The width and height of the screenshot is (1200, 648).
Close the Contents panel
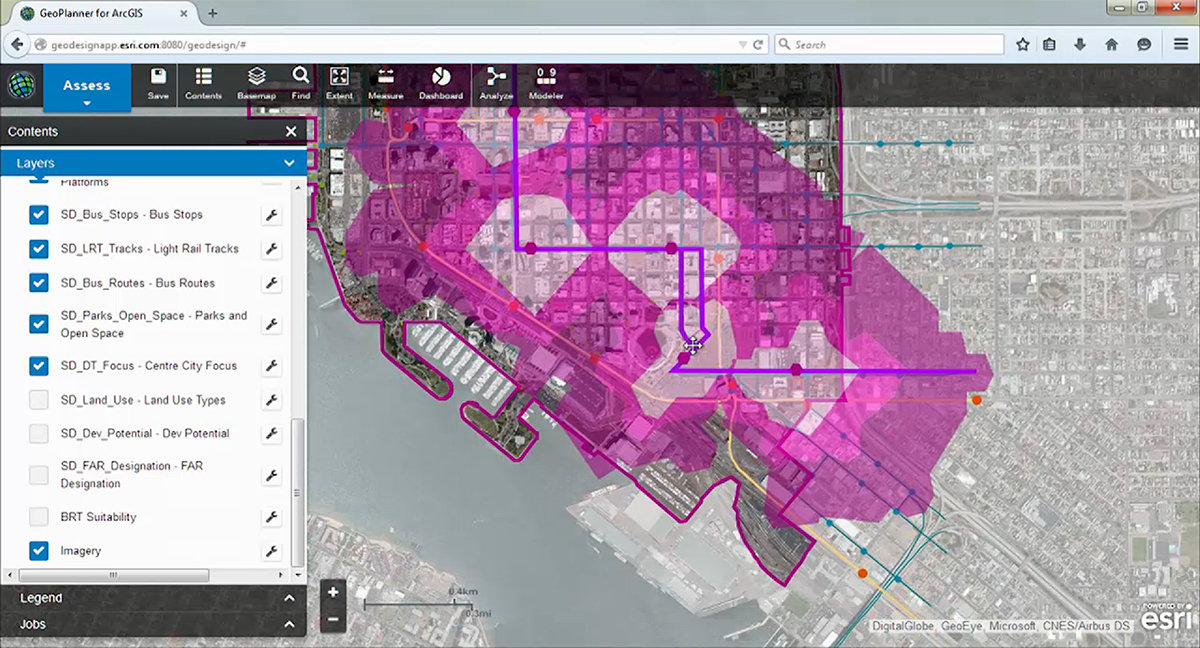291,131
